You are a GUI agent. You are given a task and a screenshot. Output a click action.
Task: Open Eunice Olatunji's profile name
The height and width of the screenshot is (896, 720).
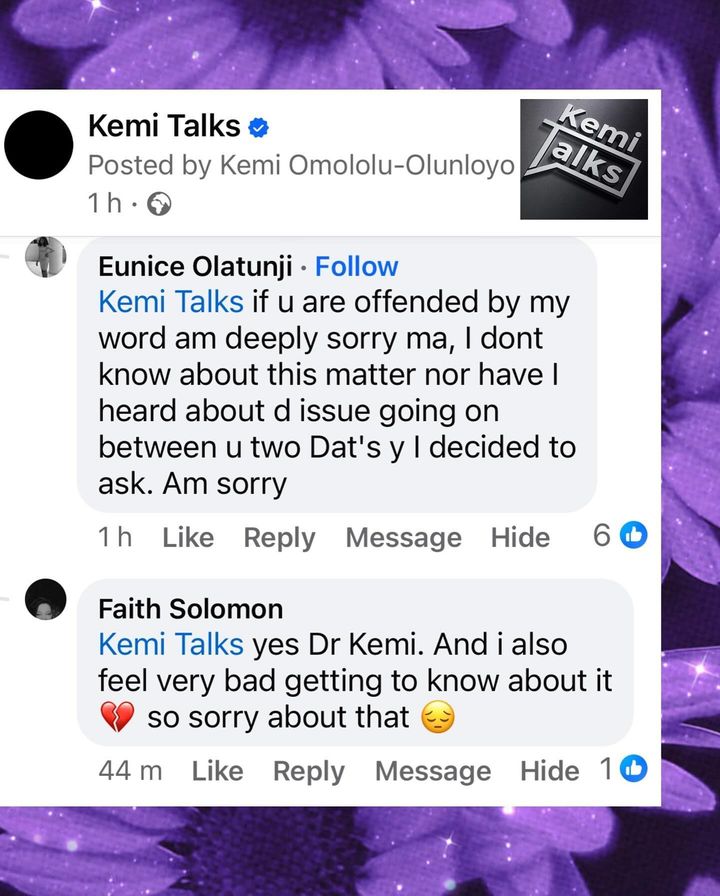coord(195,266)
